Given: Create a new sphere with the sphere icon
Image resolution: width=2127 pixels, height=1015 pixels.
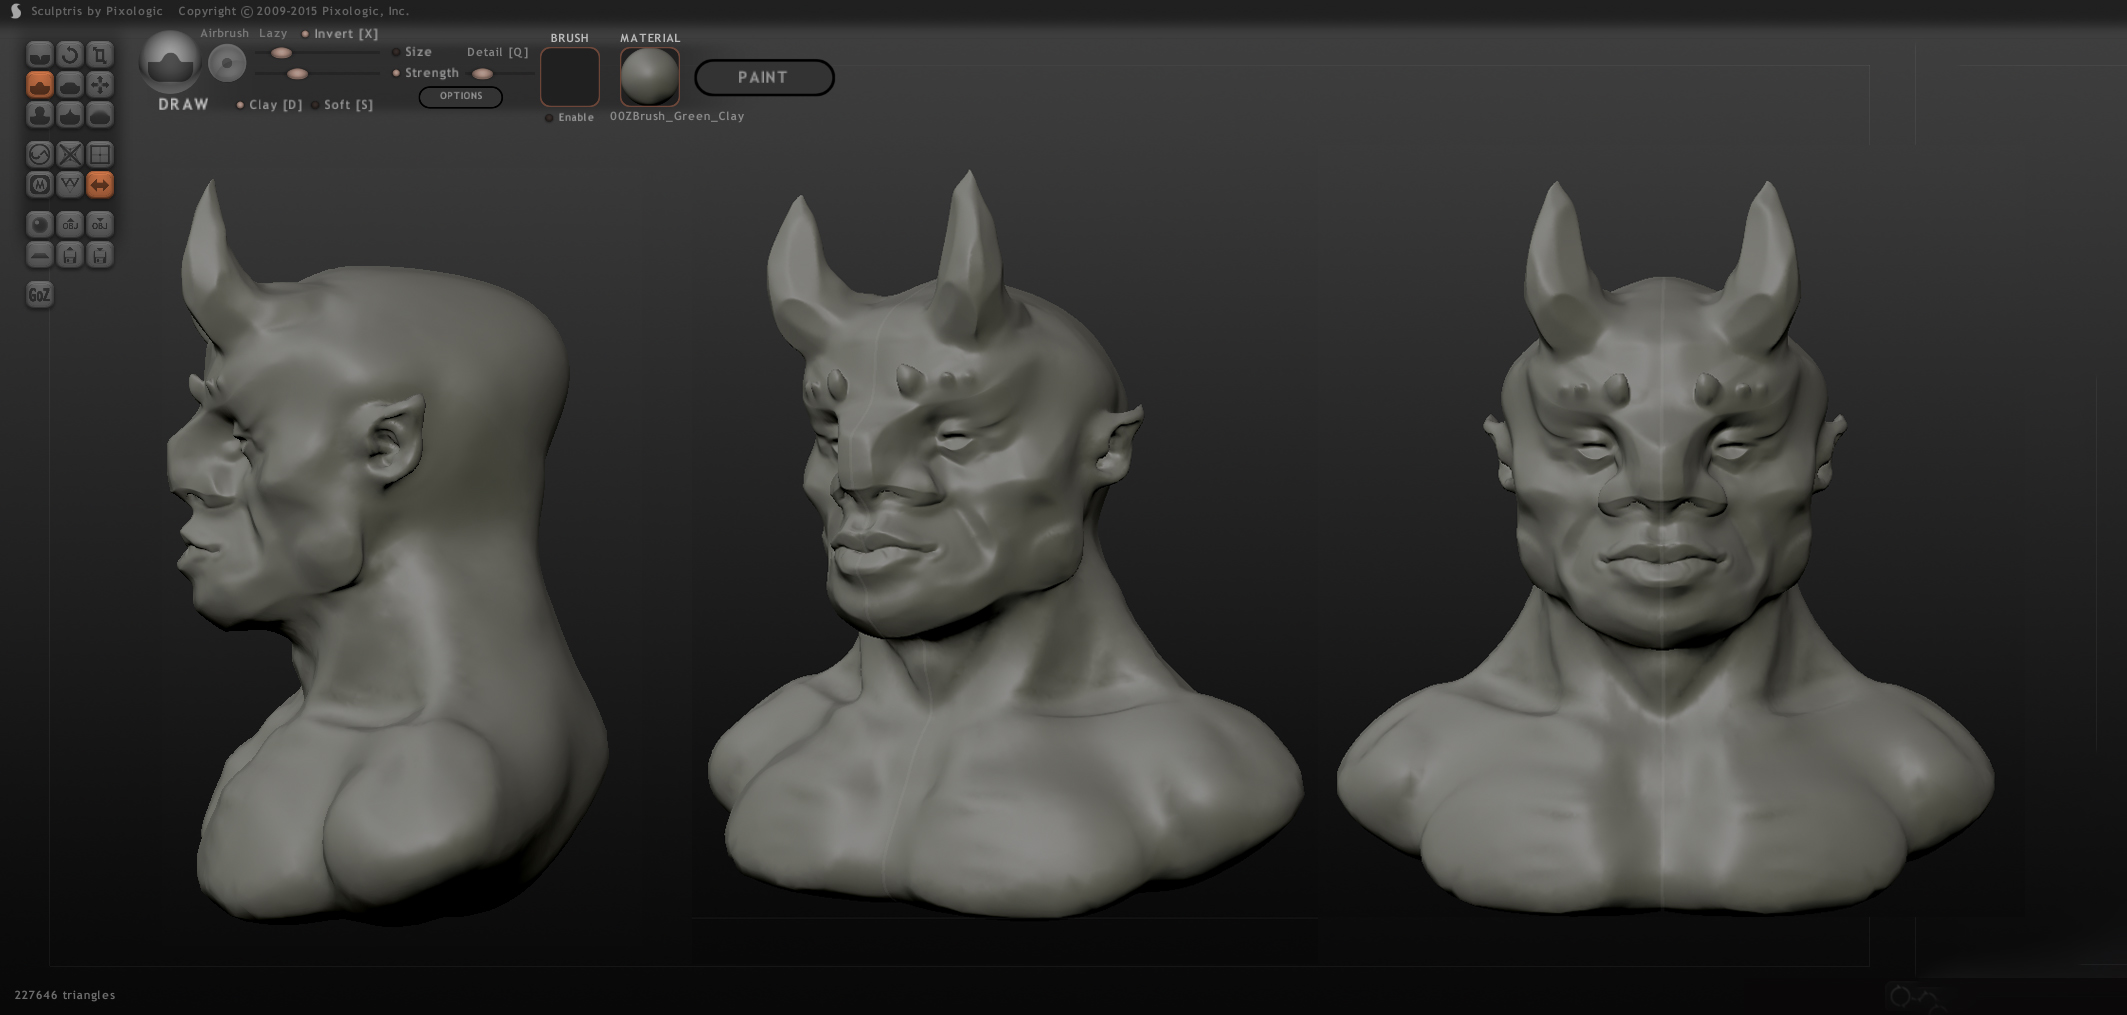Looking at the screenshot, I should (x=39, y=225).
